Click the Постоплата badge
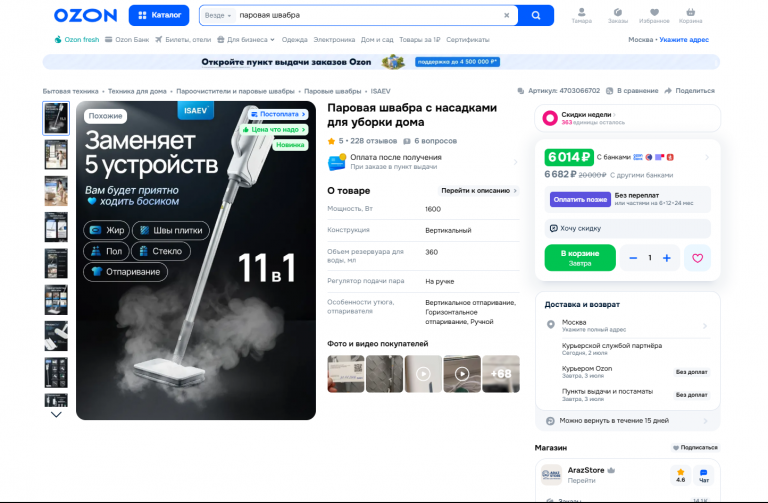The image size is (768, 503). 278,114
